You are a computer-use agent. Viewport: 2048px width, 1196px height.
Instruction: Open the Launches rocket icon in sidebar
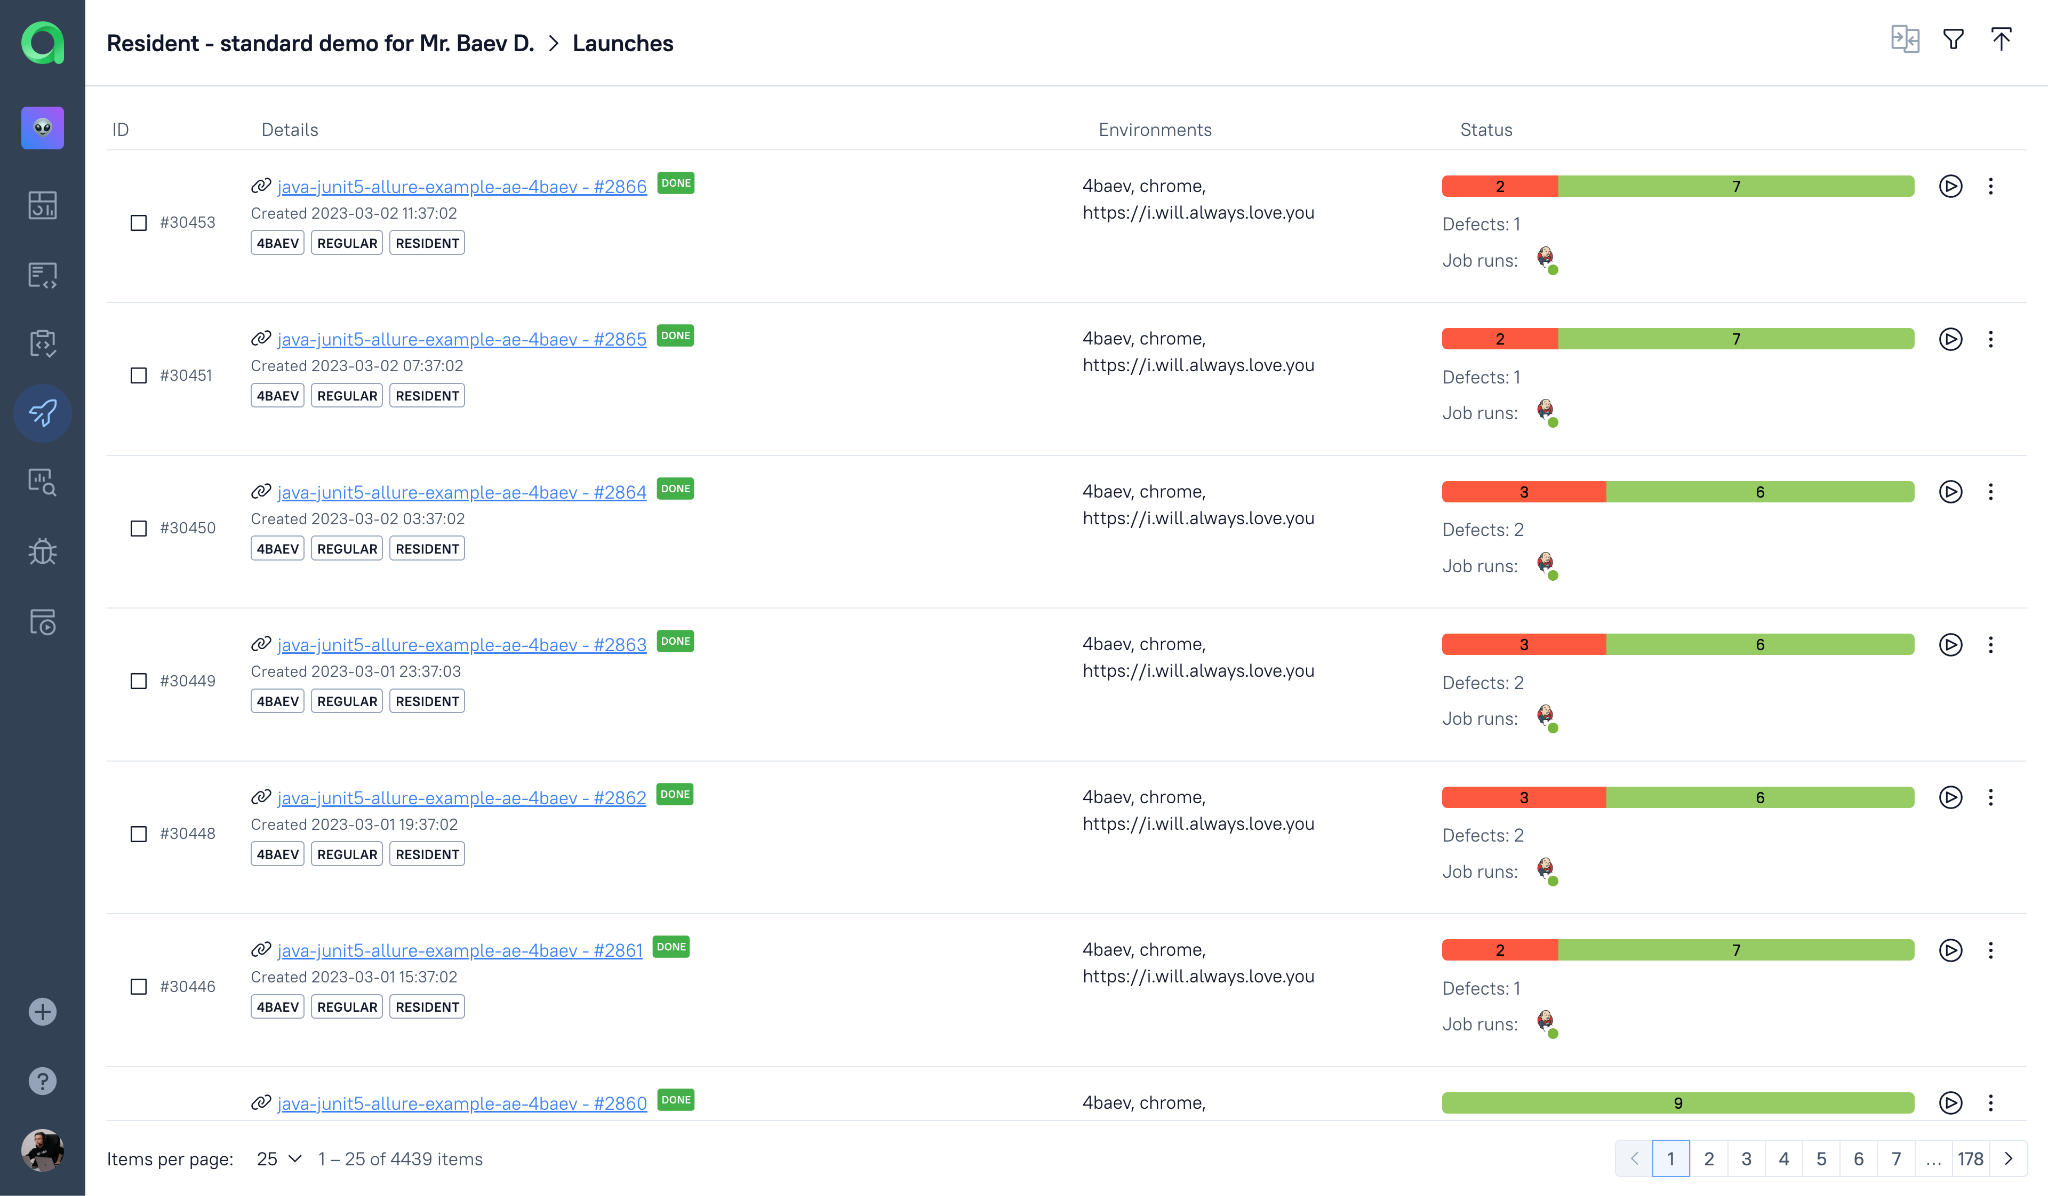(42, 413)
